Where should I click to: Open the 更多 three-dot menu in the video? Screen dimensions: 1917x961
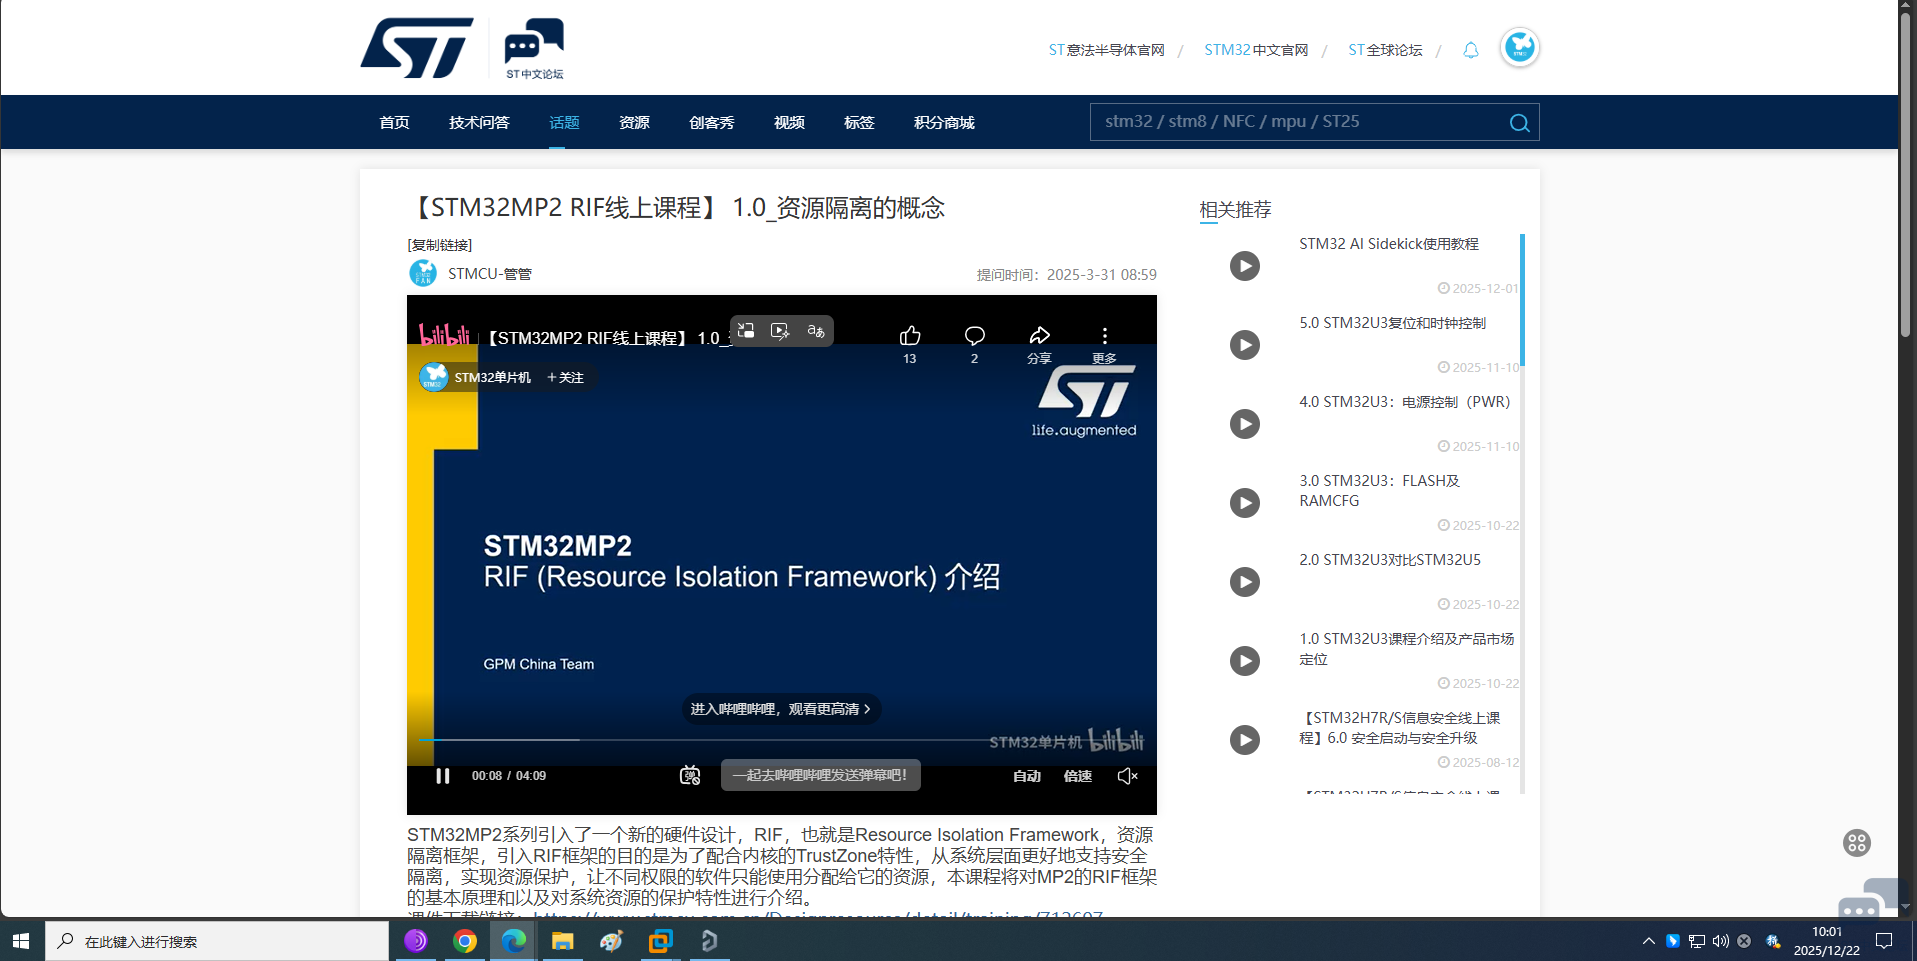1105,335
